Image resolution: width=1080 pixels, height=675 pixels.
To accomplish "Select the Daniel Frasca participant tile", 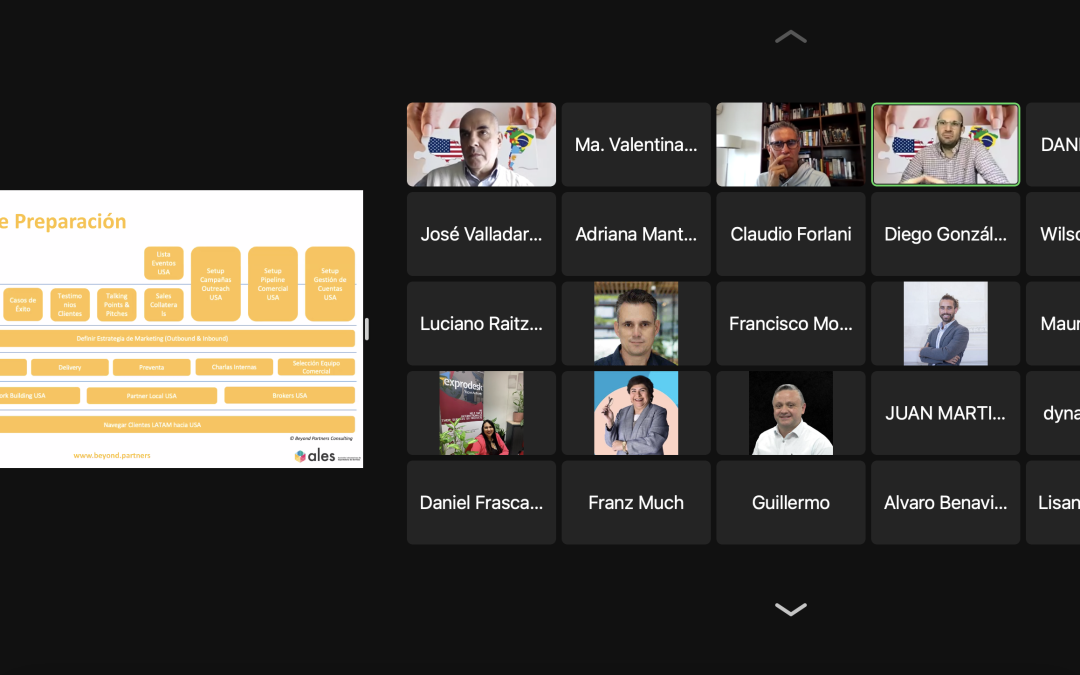I will click(x=481, y=503).
